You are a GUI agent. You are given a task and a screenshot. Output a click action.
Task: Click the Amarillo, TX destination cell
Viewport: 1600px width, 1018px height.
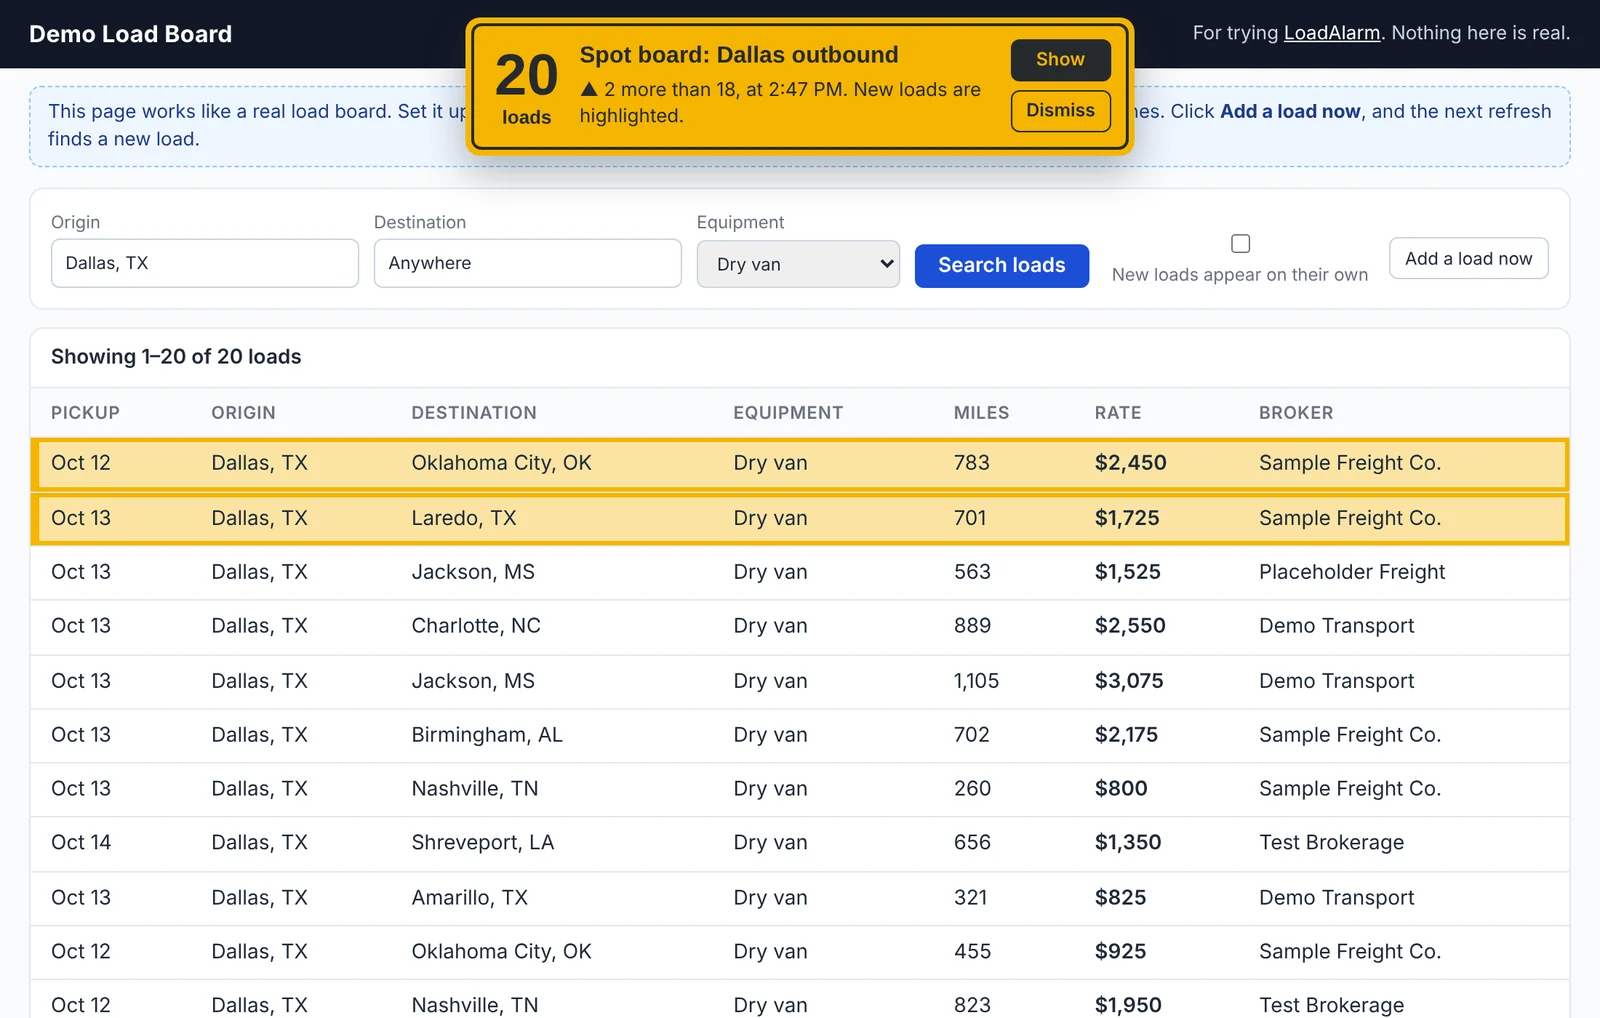pyautogui.click(x=469, y=898)
